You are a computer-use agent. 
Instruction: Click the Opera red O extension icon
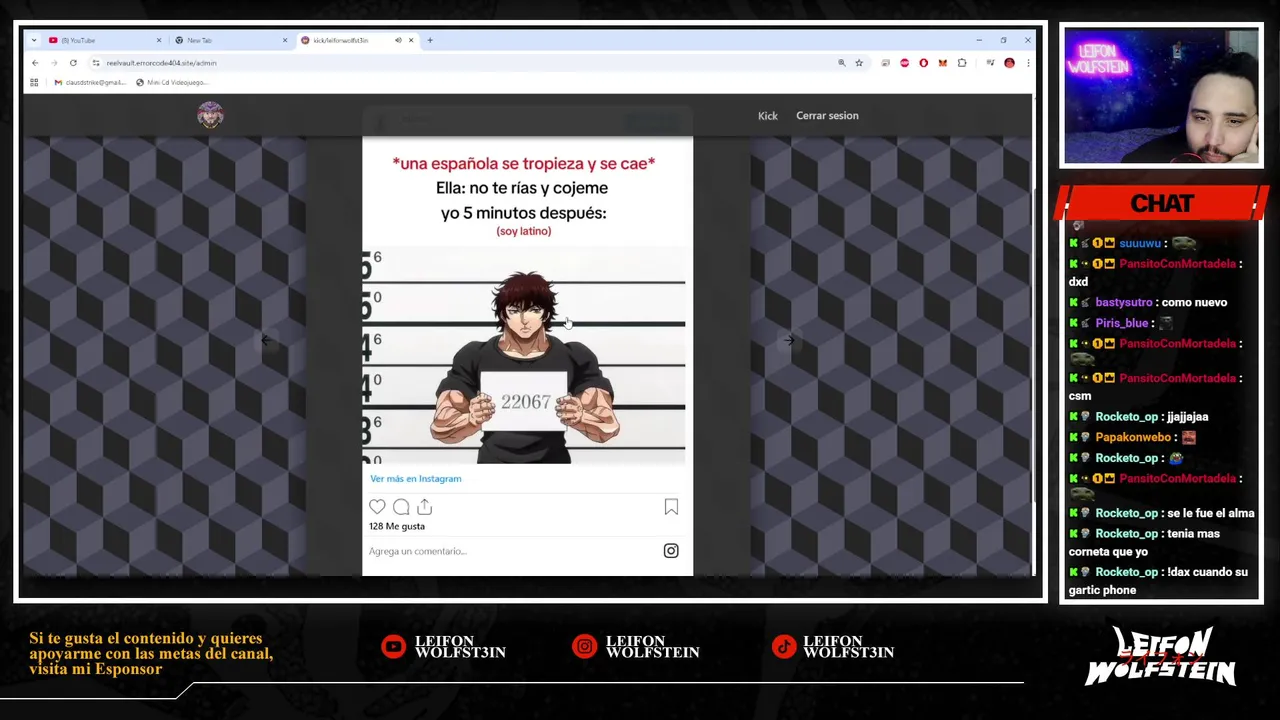923,63
